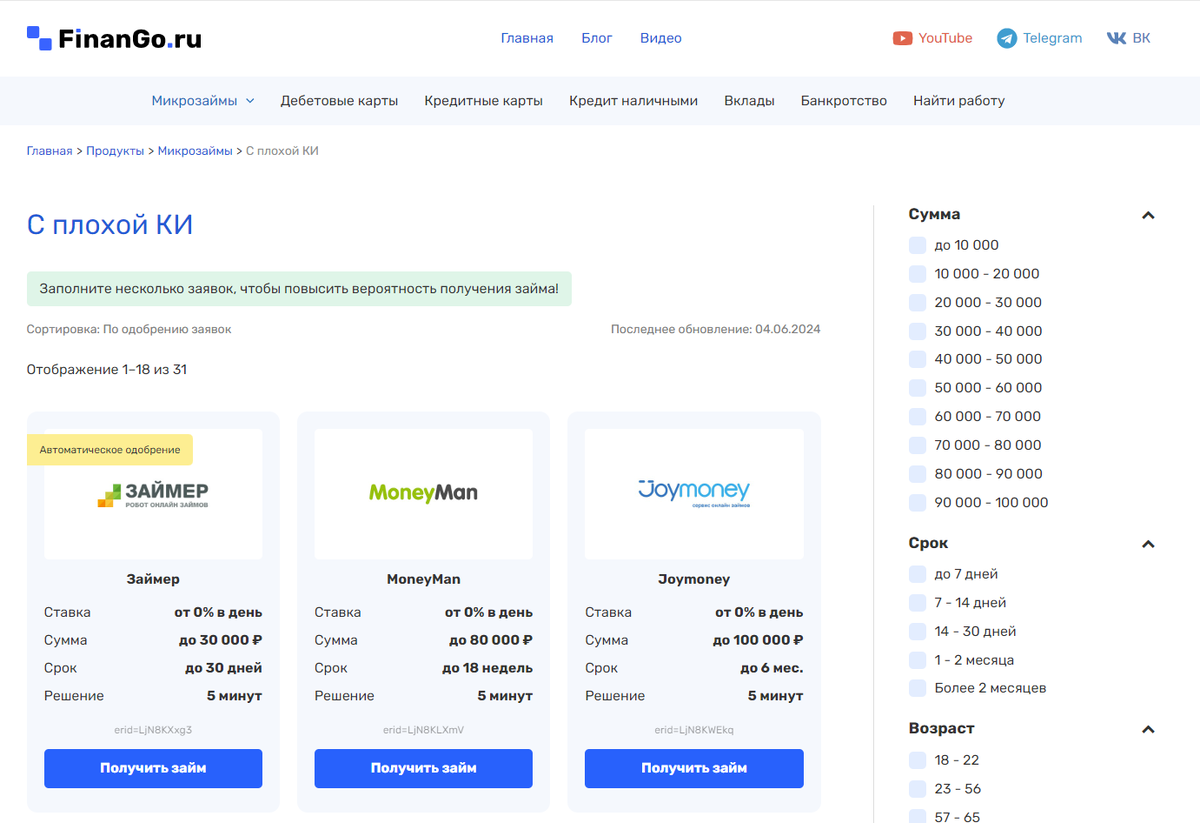The width and height of the screenshot is (1200, 823).
Task: Click 'Сортировка: По одобрению заявок' text
Action: (x=129, y=329)
